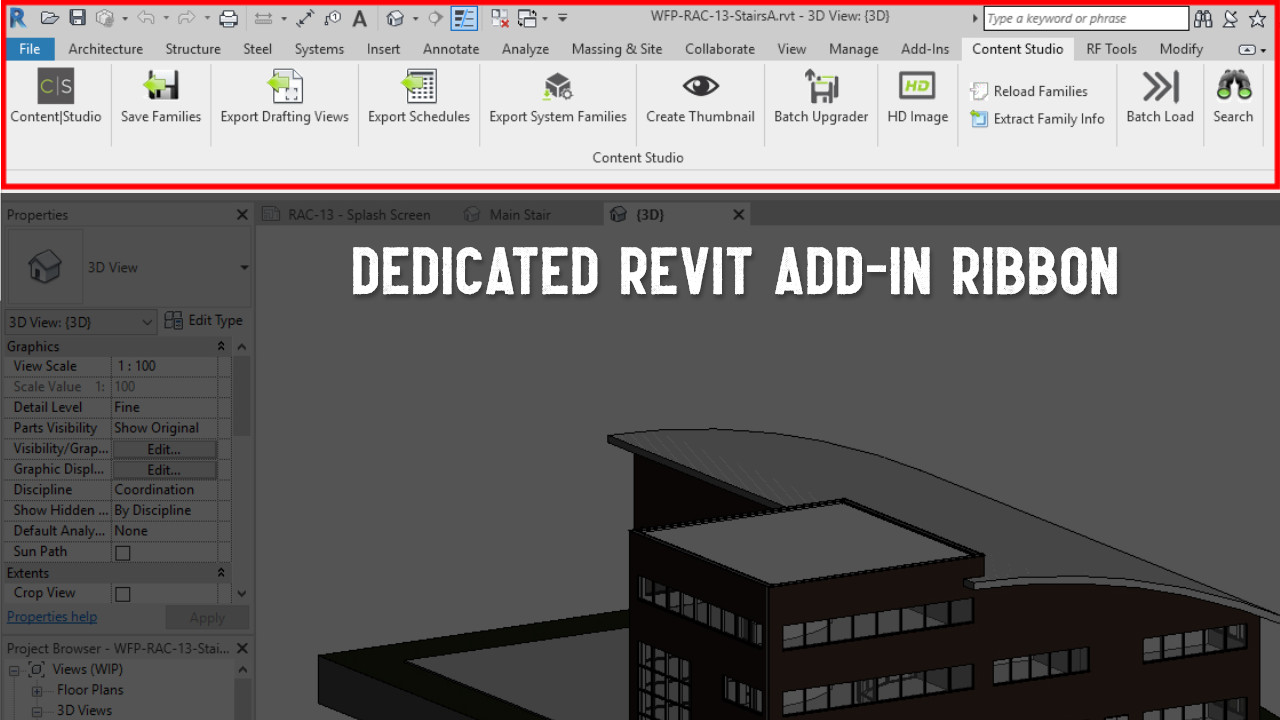
Task: Open the RF Tools ribbon tab
Action: 1111,49
